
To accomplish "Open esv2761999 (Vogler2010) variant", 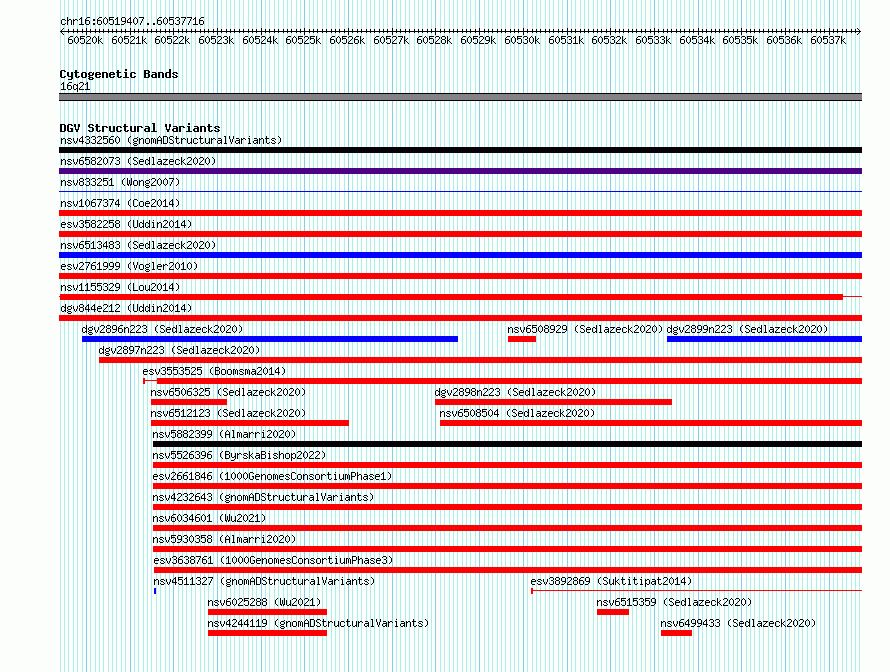I will 129,266.
